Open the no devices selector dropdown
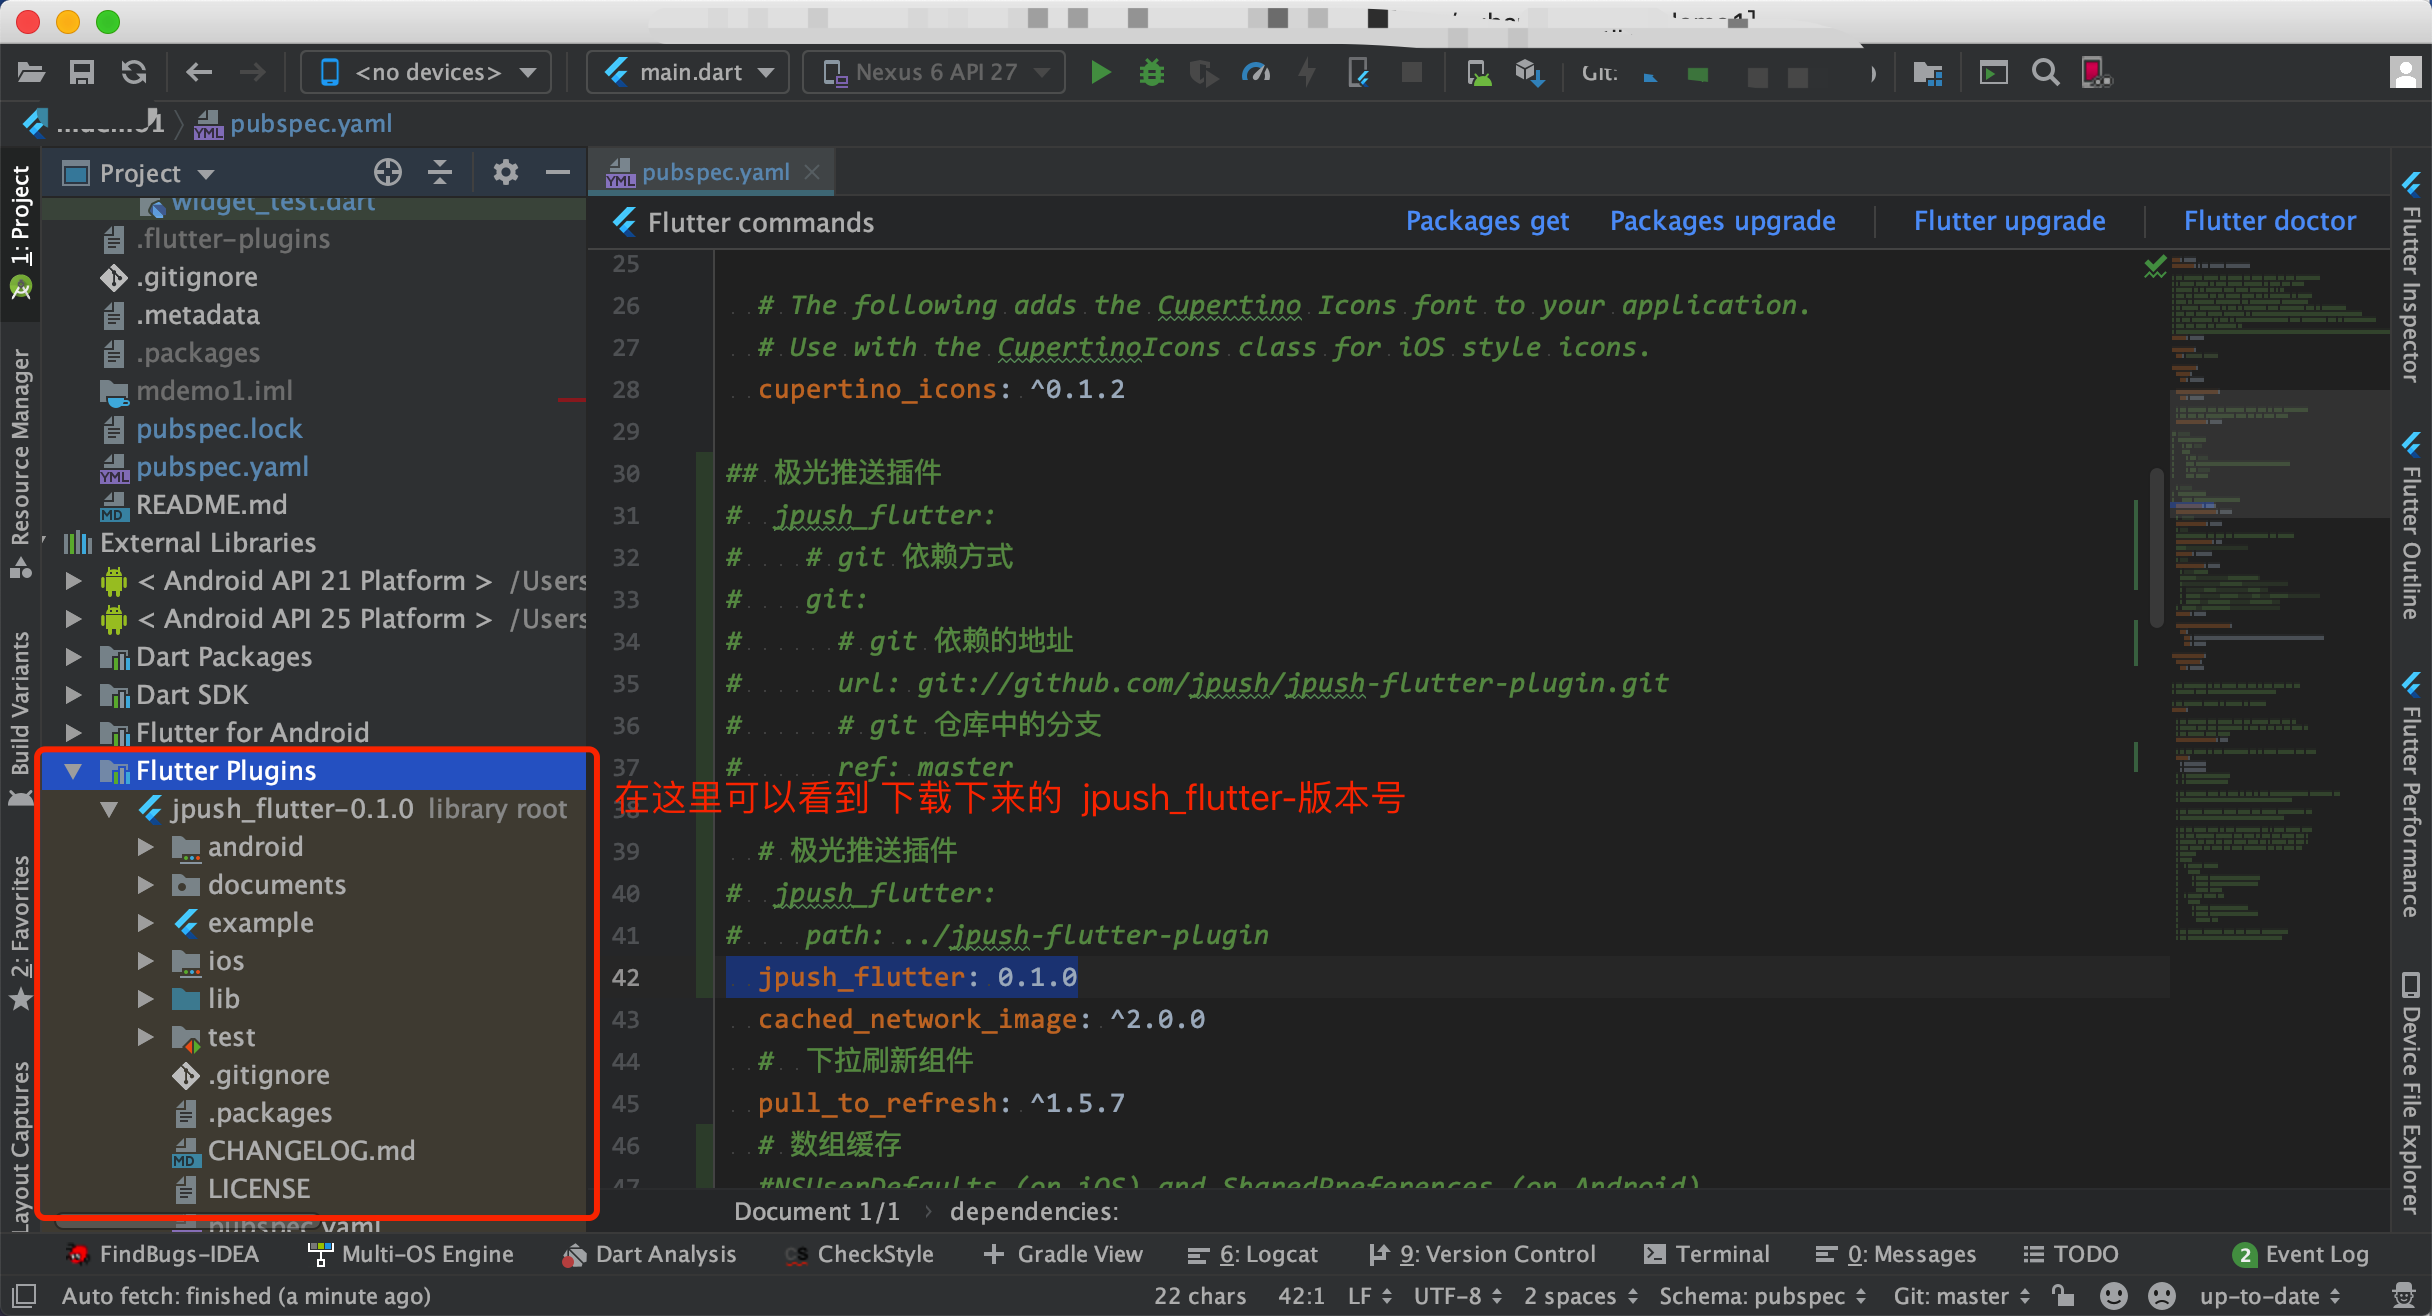Viewport: 2432px width, 1316px height. pos(426,73)
